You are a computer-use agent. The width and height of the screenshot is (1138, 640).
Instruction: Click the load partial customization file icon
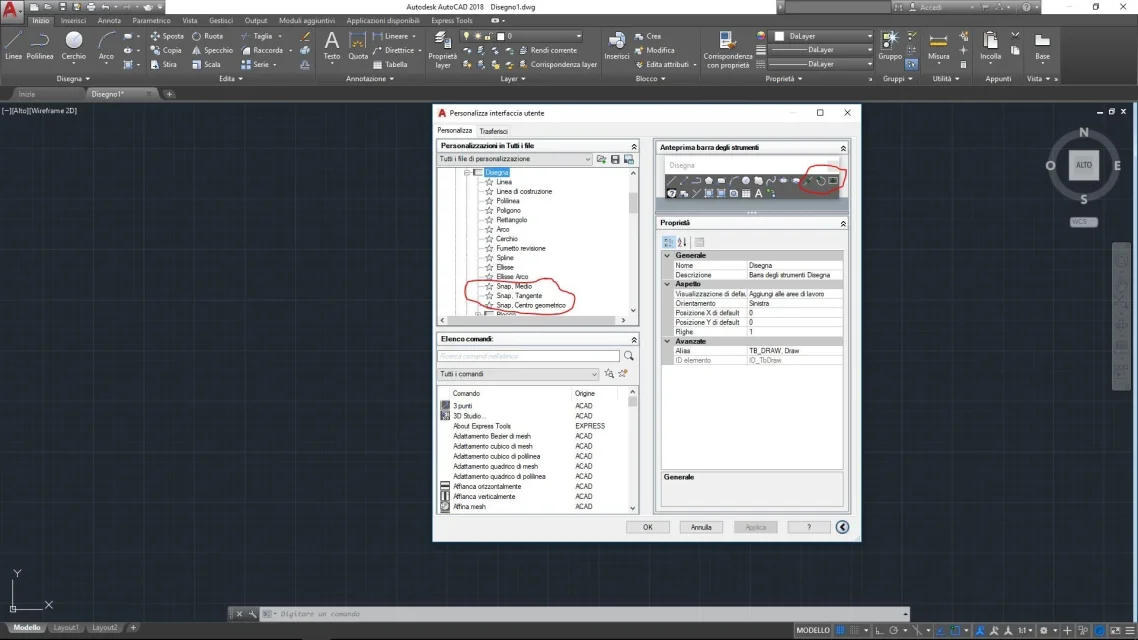coord(601,159)
